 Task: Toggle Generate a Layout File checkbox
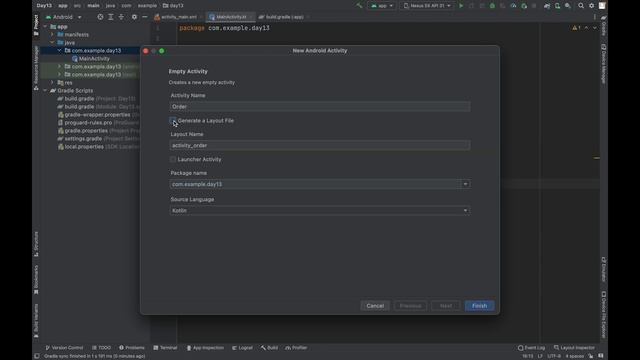click(173, 120)
